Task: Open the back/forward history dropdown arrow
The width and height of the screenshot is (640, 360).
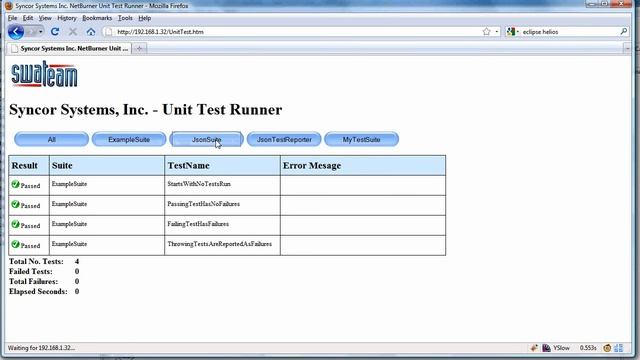Action: (41, 32)
